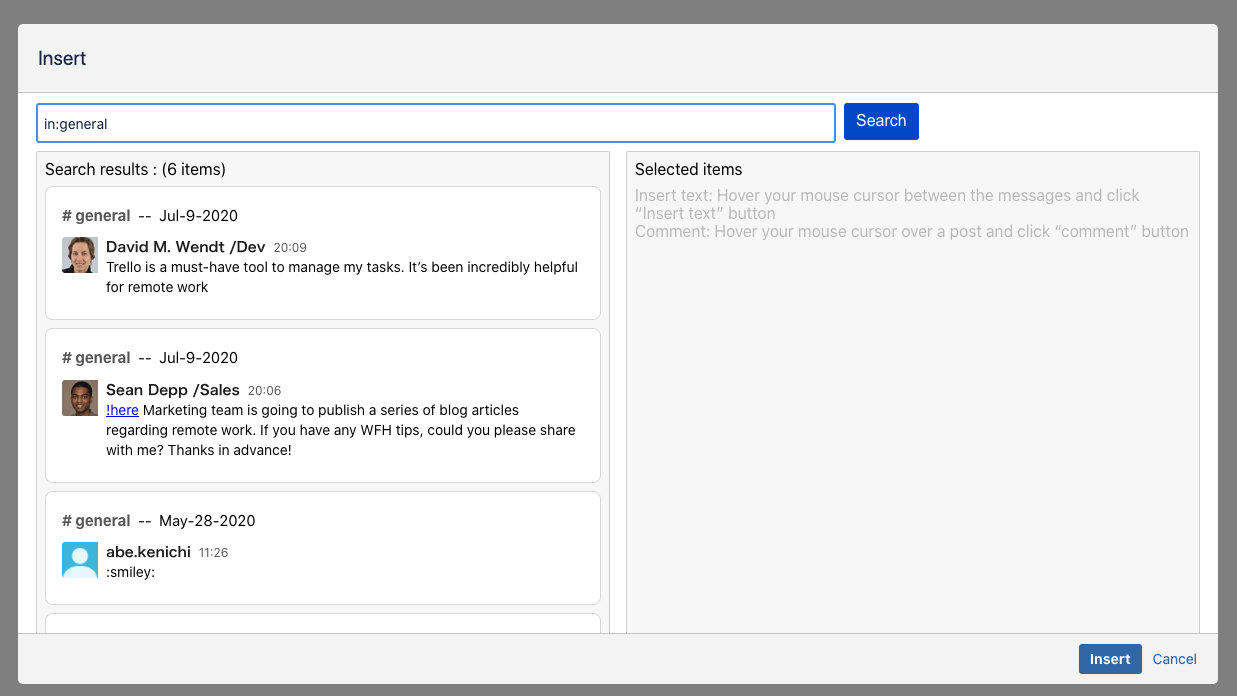Pick the Marketing team blog articles message
1237x696 pixels.
point(342,430)
